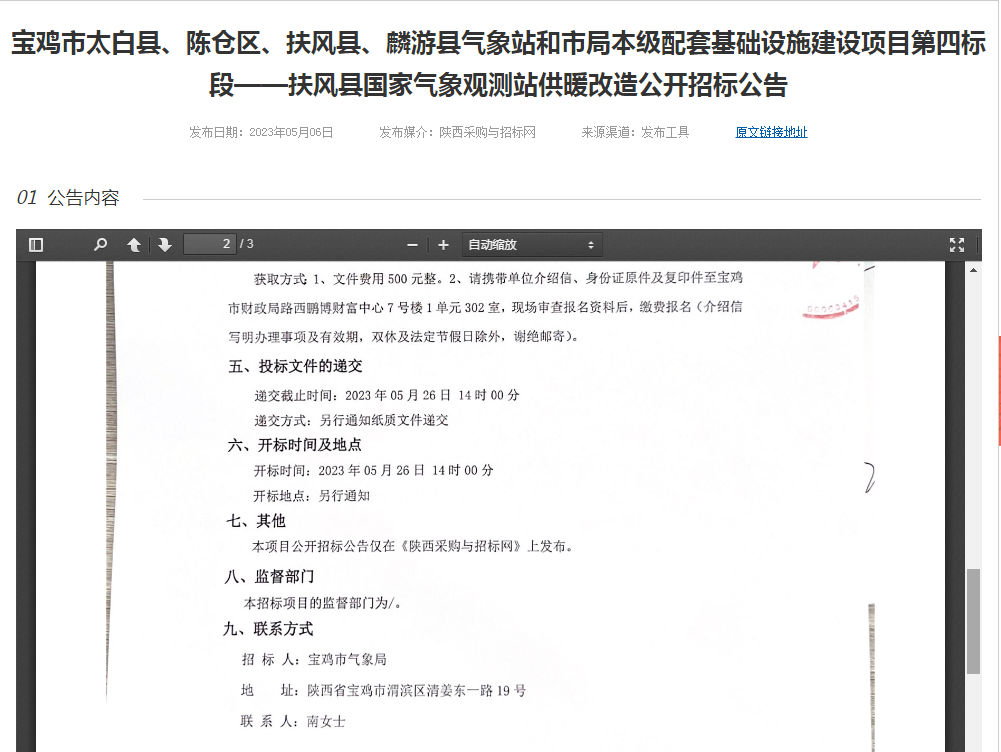This screenshot has width=1001, height=752.
Task: Click the 联系人 南女士 line
Action: [293, 721]
